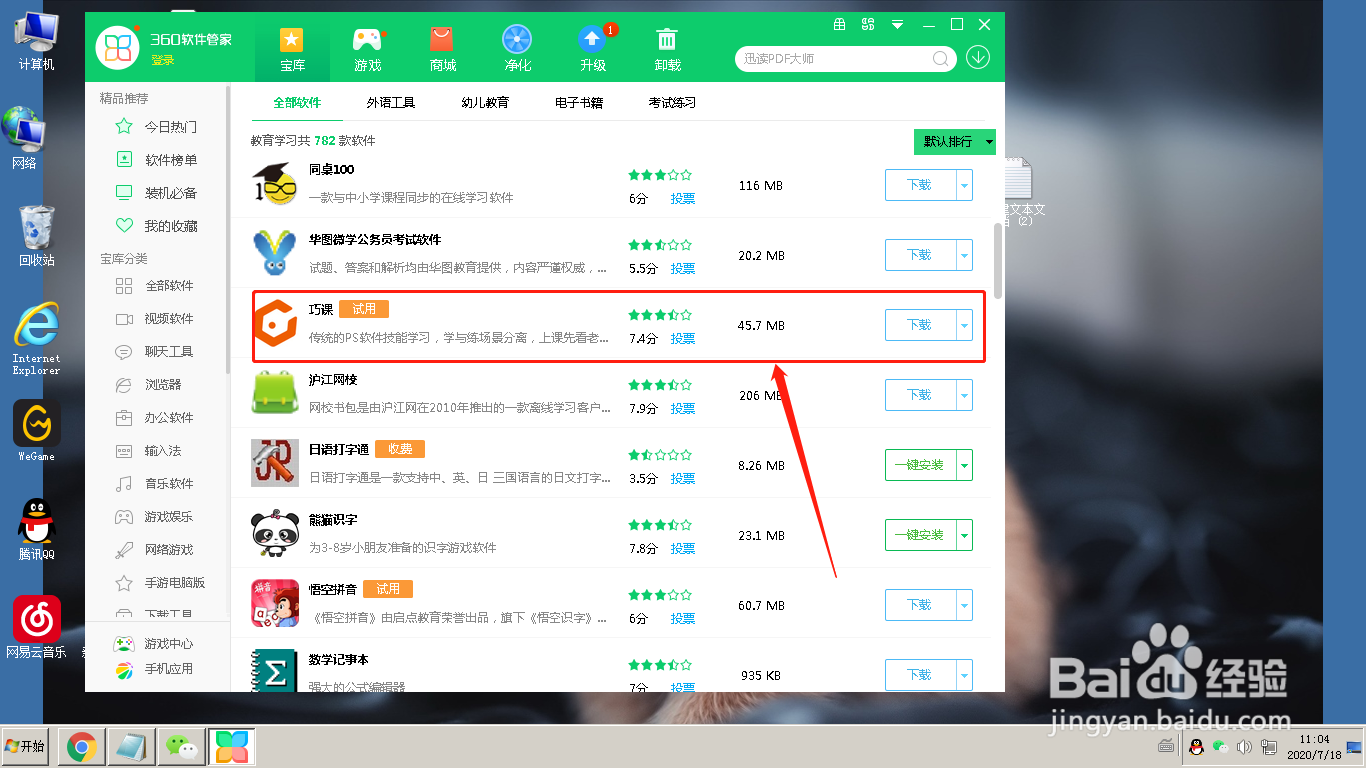Open 今日热门 in the sidebar

(157, 127)
